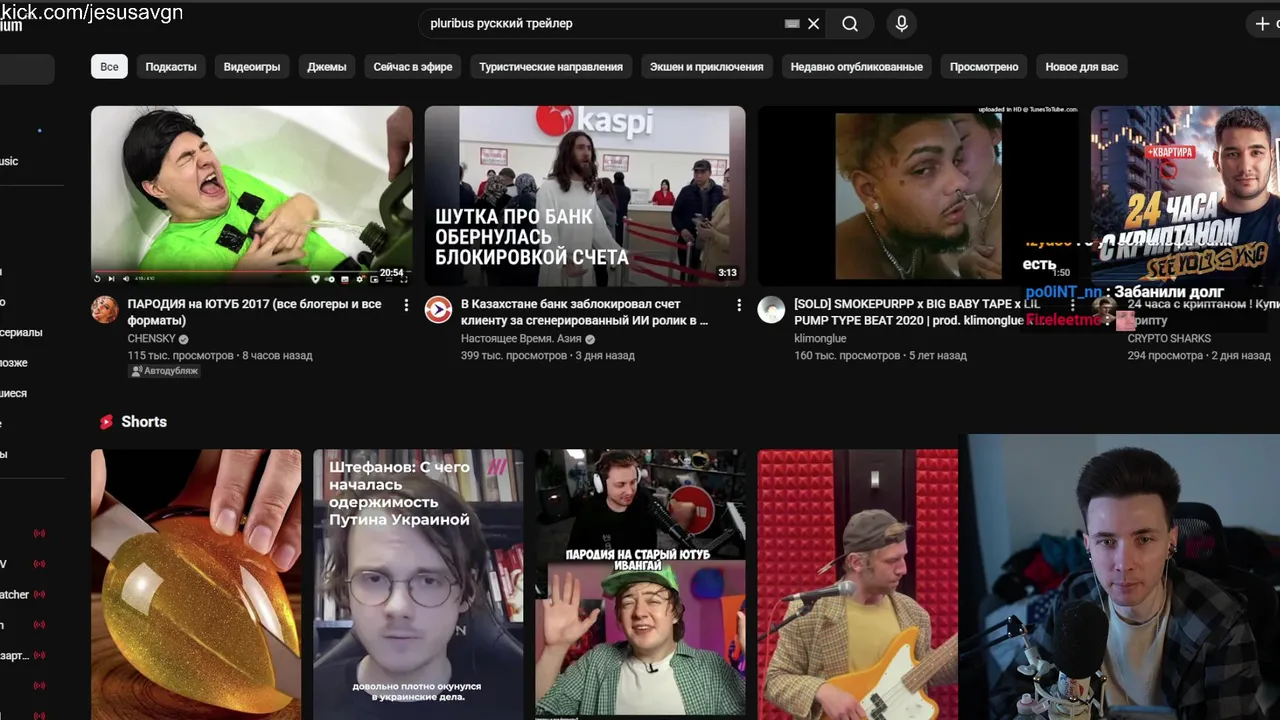This screenshot has height=720, width=1280.
Task: Mute the CHENSKY video preview volume
Action: pyautogui.click(x=126, y=279)
